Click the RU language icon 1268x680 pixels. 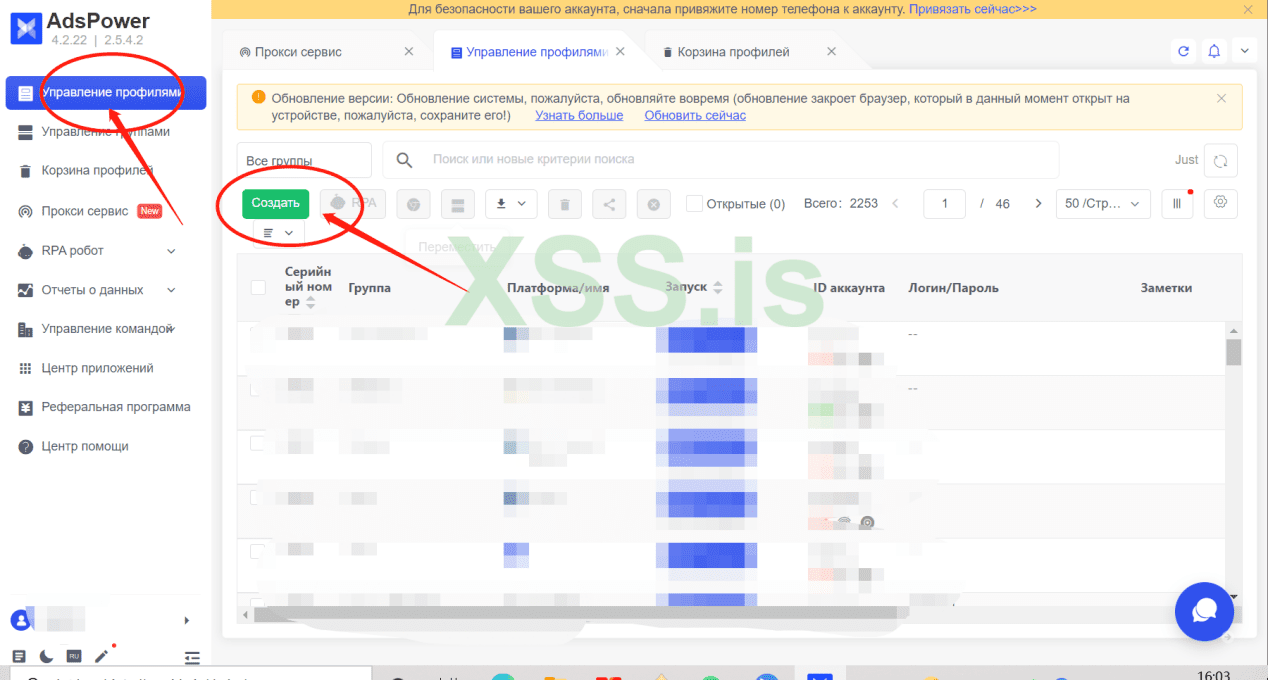tap(74, 657)
